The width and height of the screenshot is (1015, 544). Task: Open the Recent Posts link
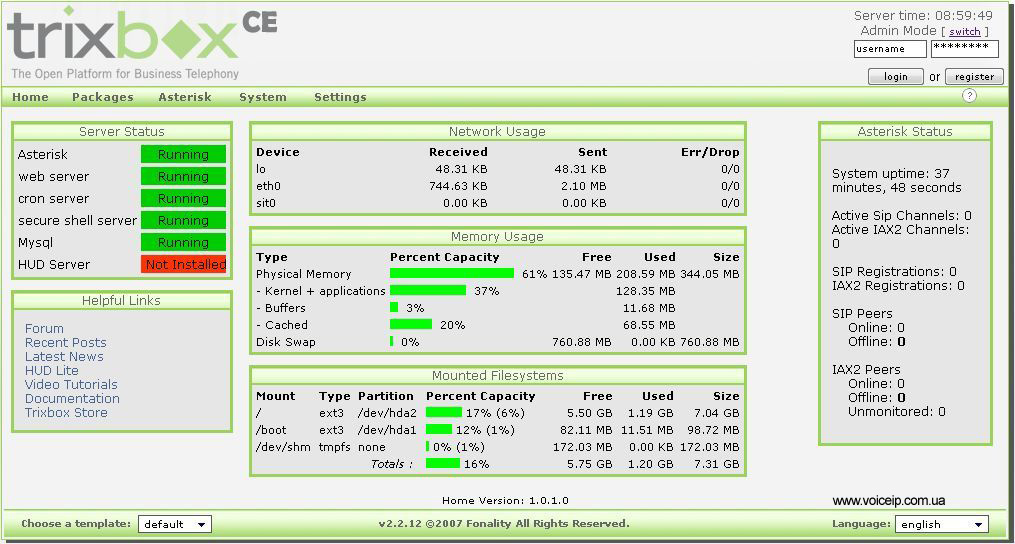click(65, 343)
